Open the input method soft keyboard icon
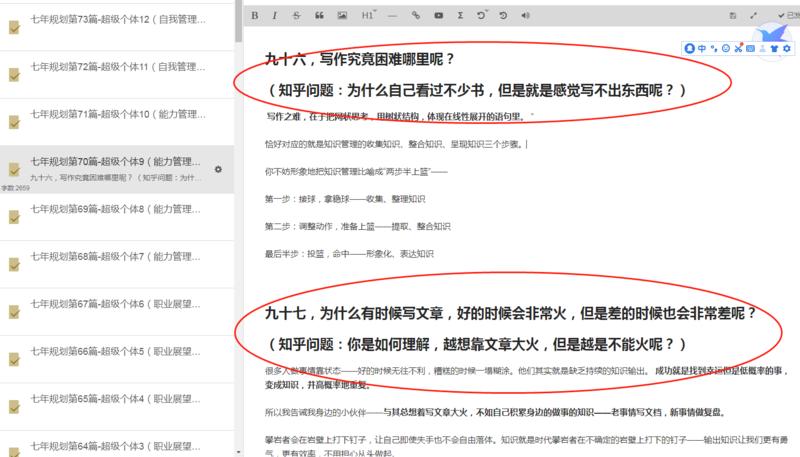800x457 pixels. pyautogui.click(x=750, y=48)
